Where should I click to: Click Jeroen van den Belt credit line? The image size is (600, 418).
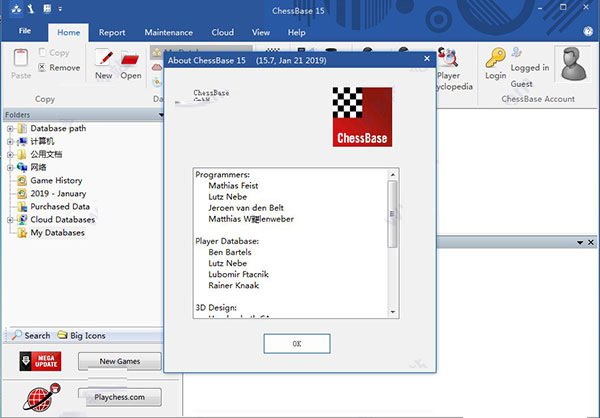coord(246,208)
